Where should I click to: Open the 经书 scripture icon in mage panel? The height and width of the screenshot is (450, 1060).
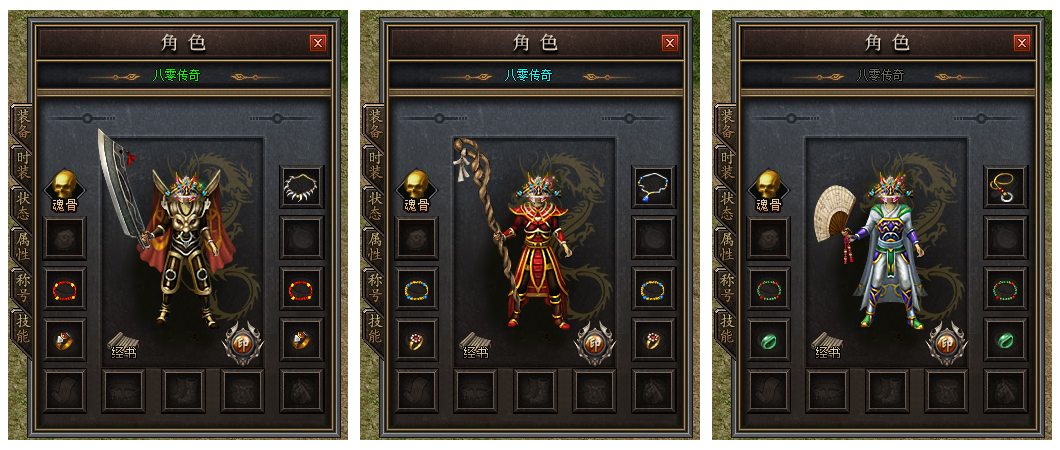tap(475, 345)
